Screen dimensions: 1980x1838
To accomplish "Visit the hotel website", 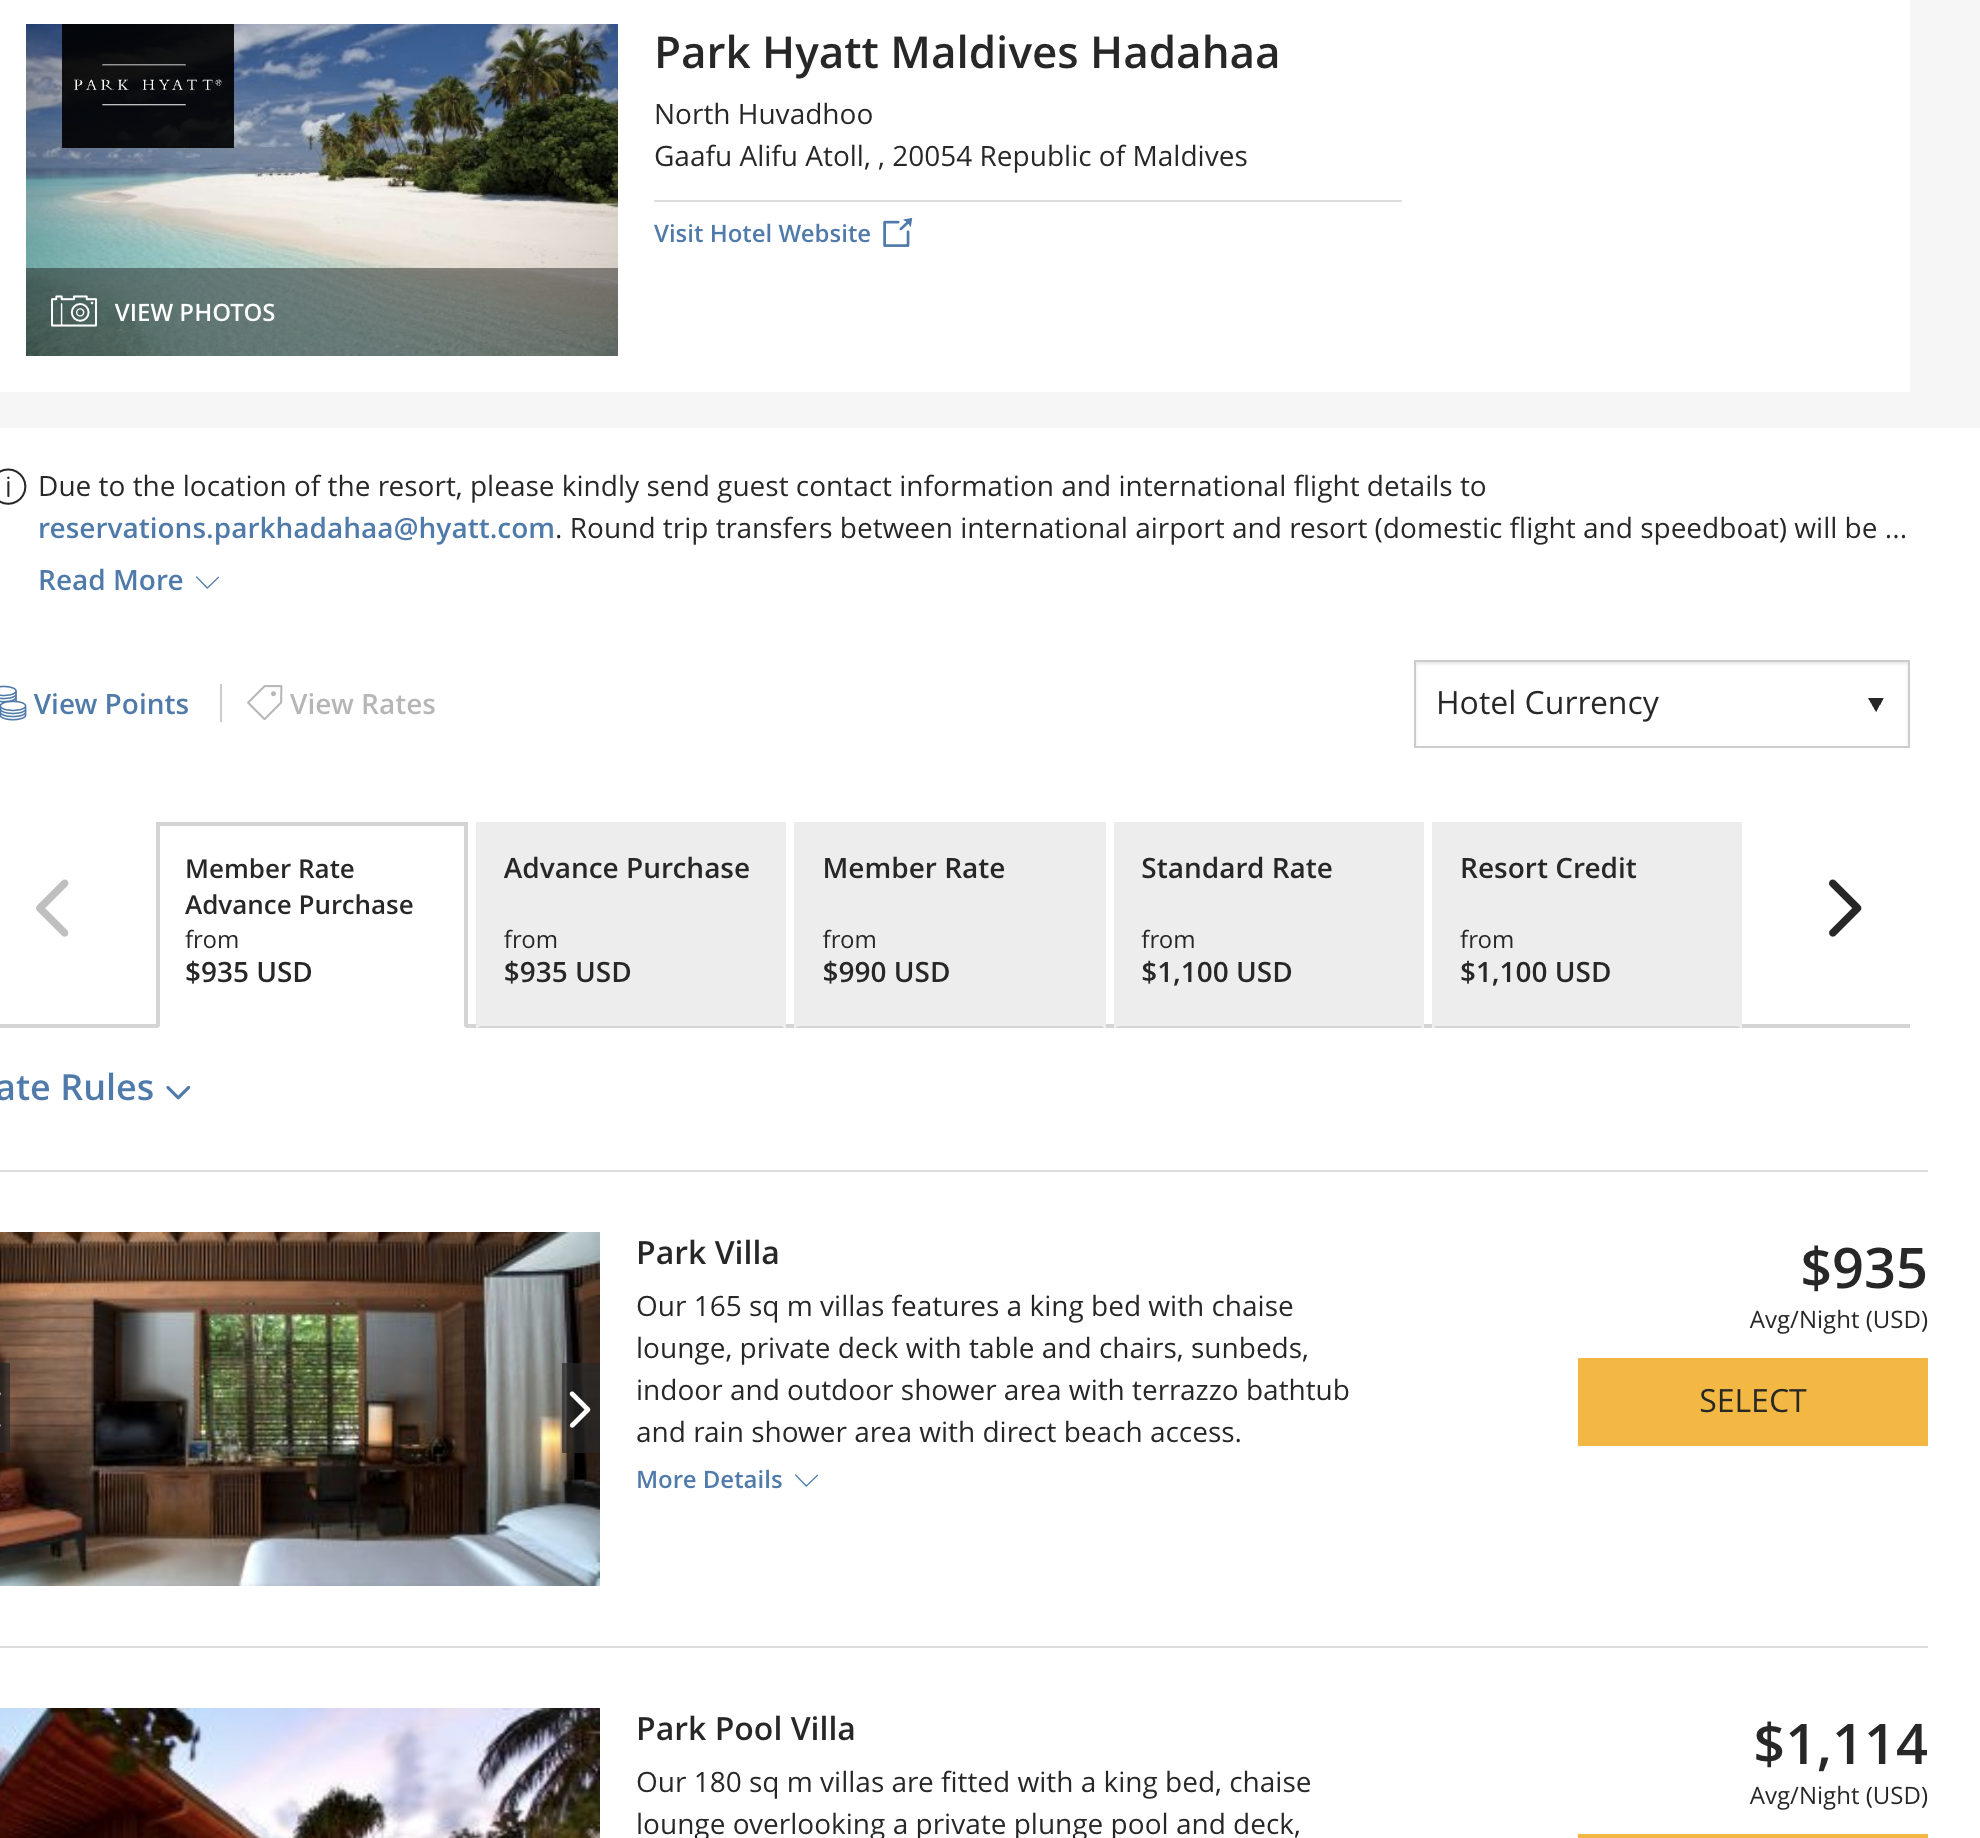I will click(x=763, y=233).
